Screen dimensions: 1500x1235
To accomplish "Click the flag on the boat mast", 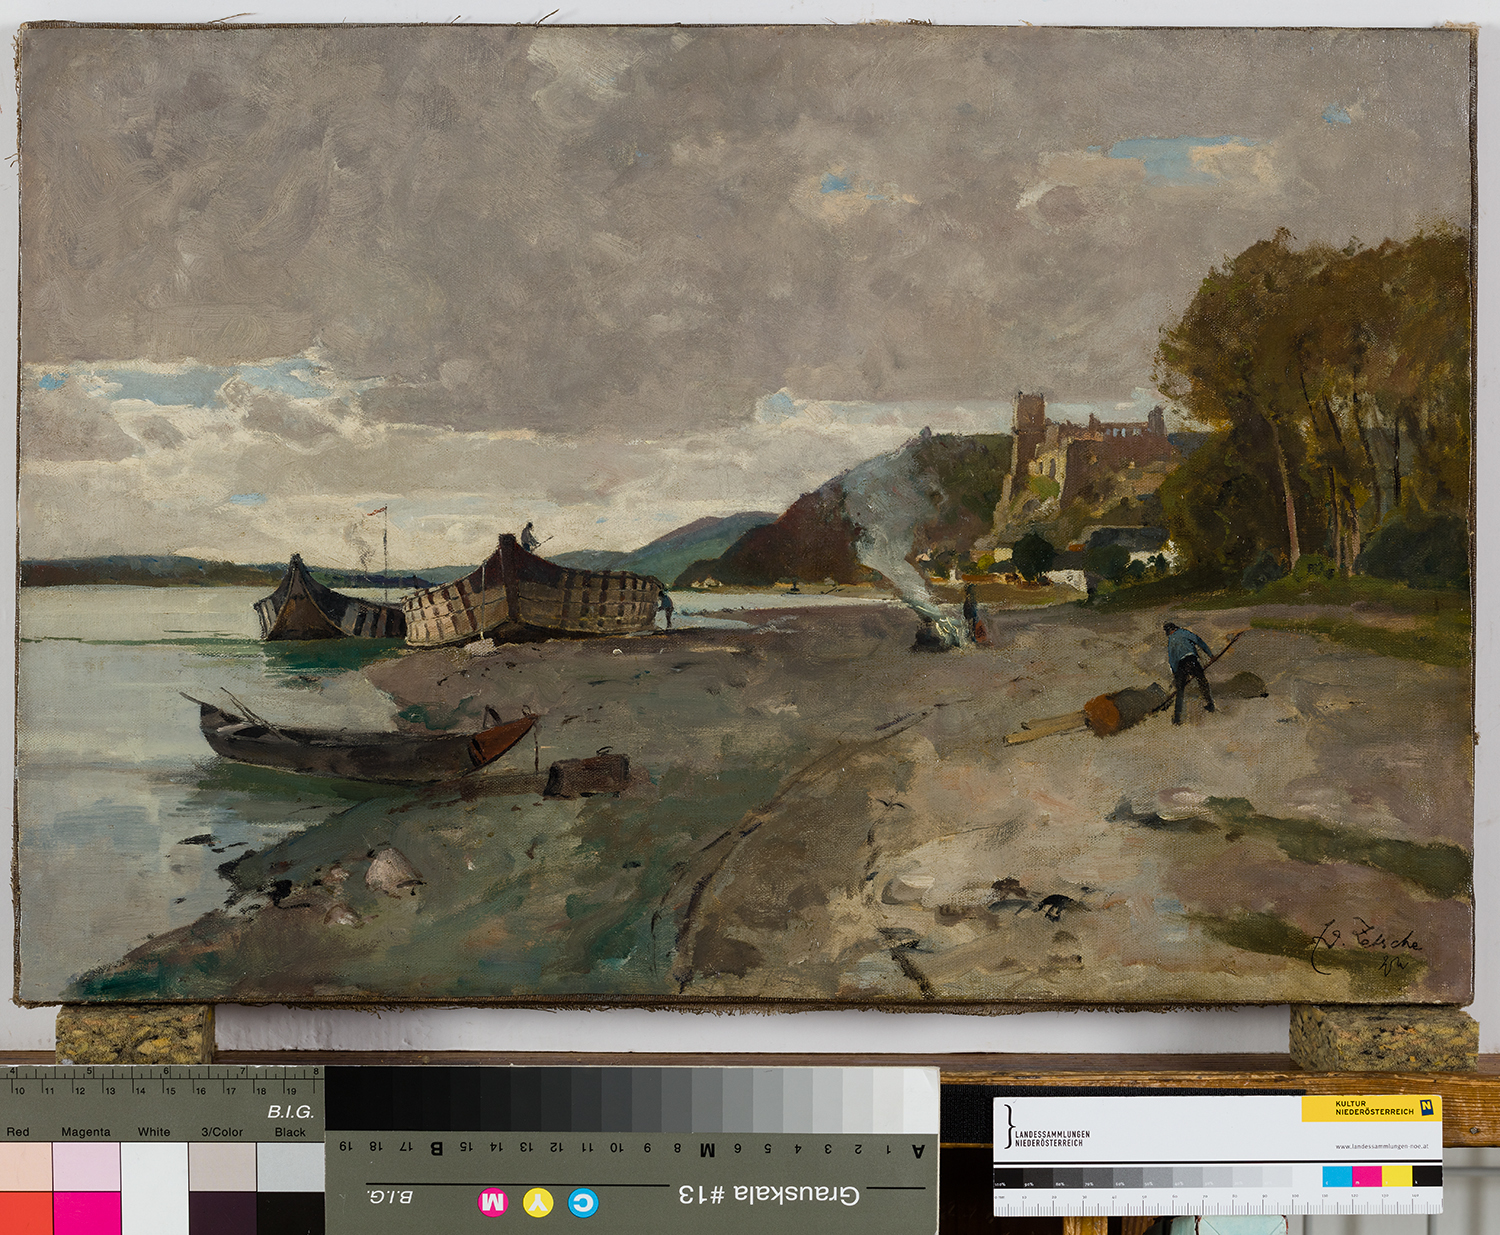I will coord(377,513).
